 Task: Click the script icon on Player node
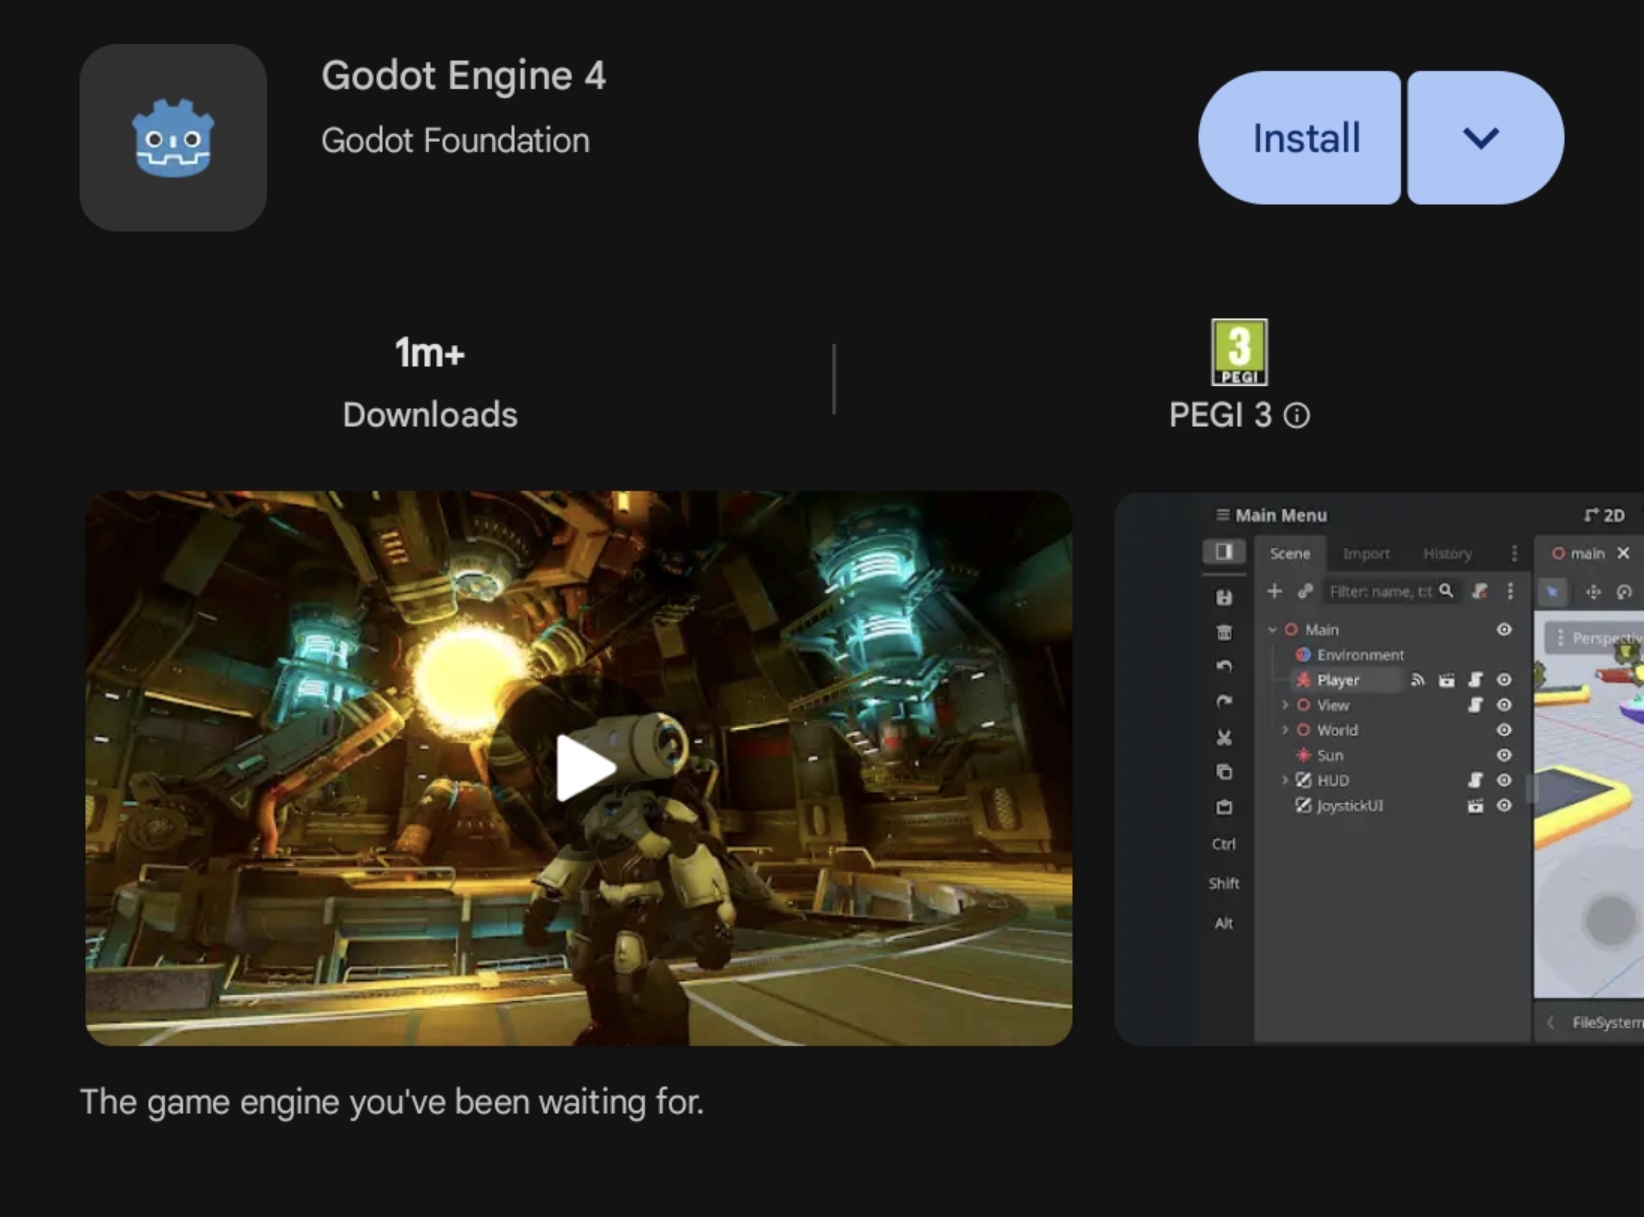point(1475,680)
